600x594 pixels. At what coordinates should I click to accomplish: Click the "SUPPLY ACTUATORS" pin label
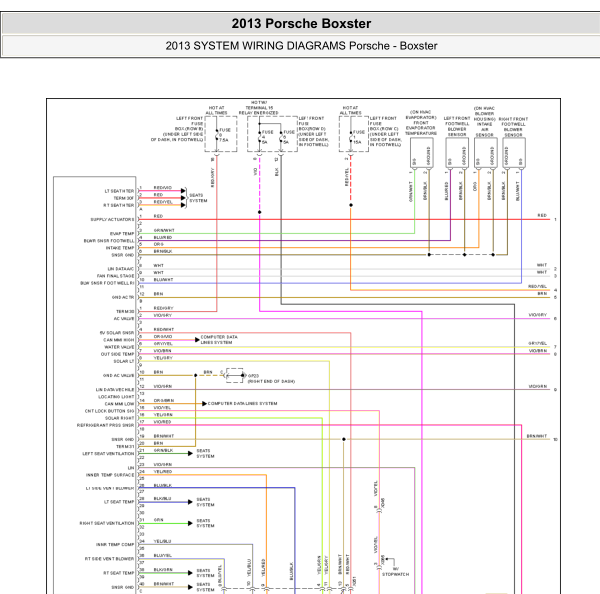(112, 220)
